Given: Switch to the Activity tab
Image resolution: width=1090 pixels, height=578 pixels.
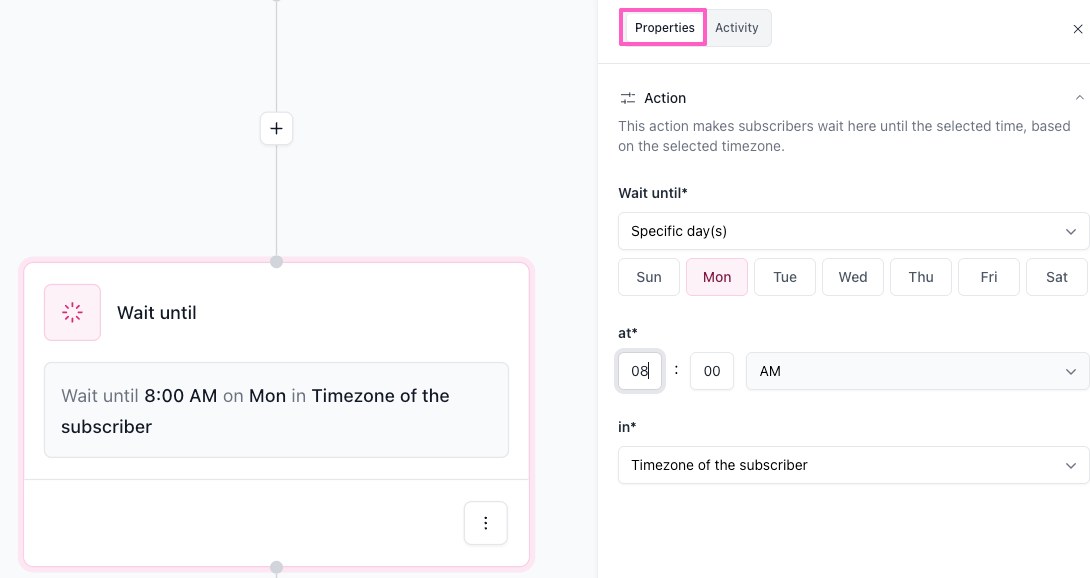Looking at the screenshot, I should click(x=737, y=28).
